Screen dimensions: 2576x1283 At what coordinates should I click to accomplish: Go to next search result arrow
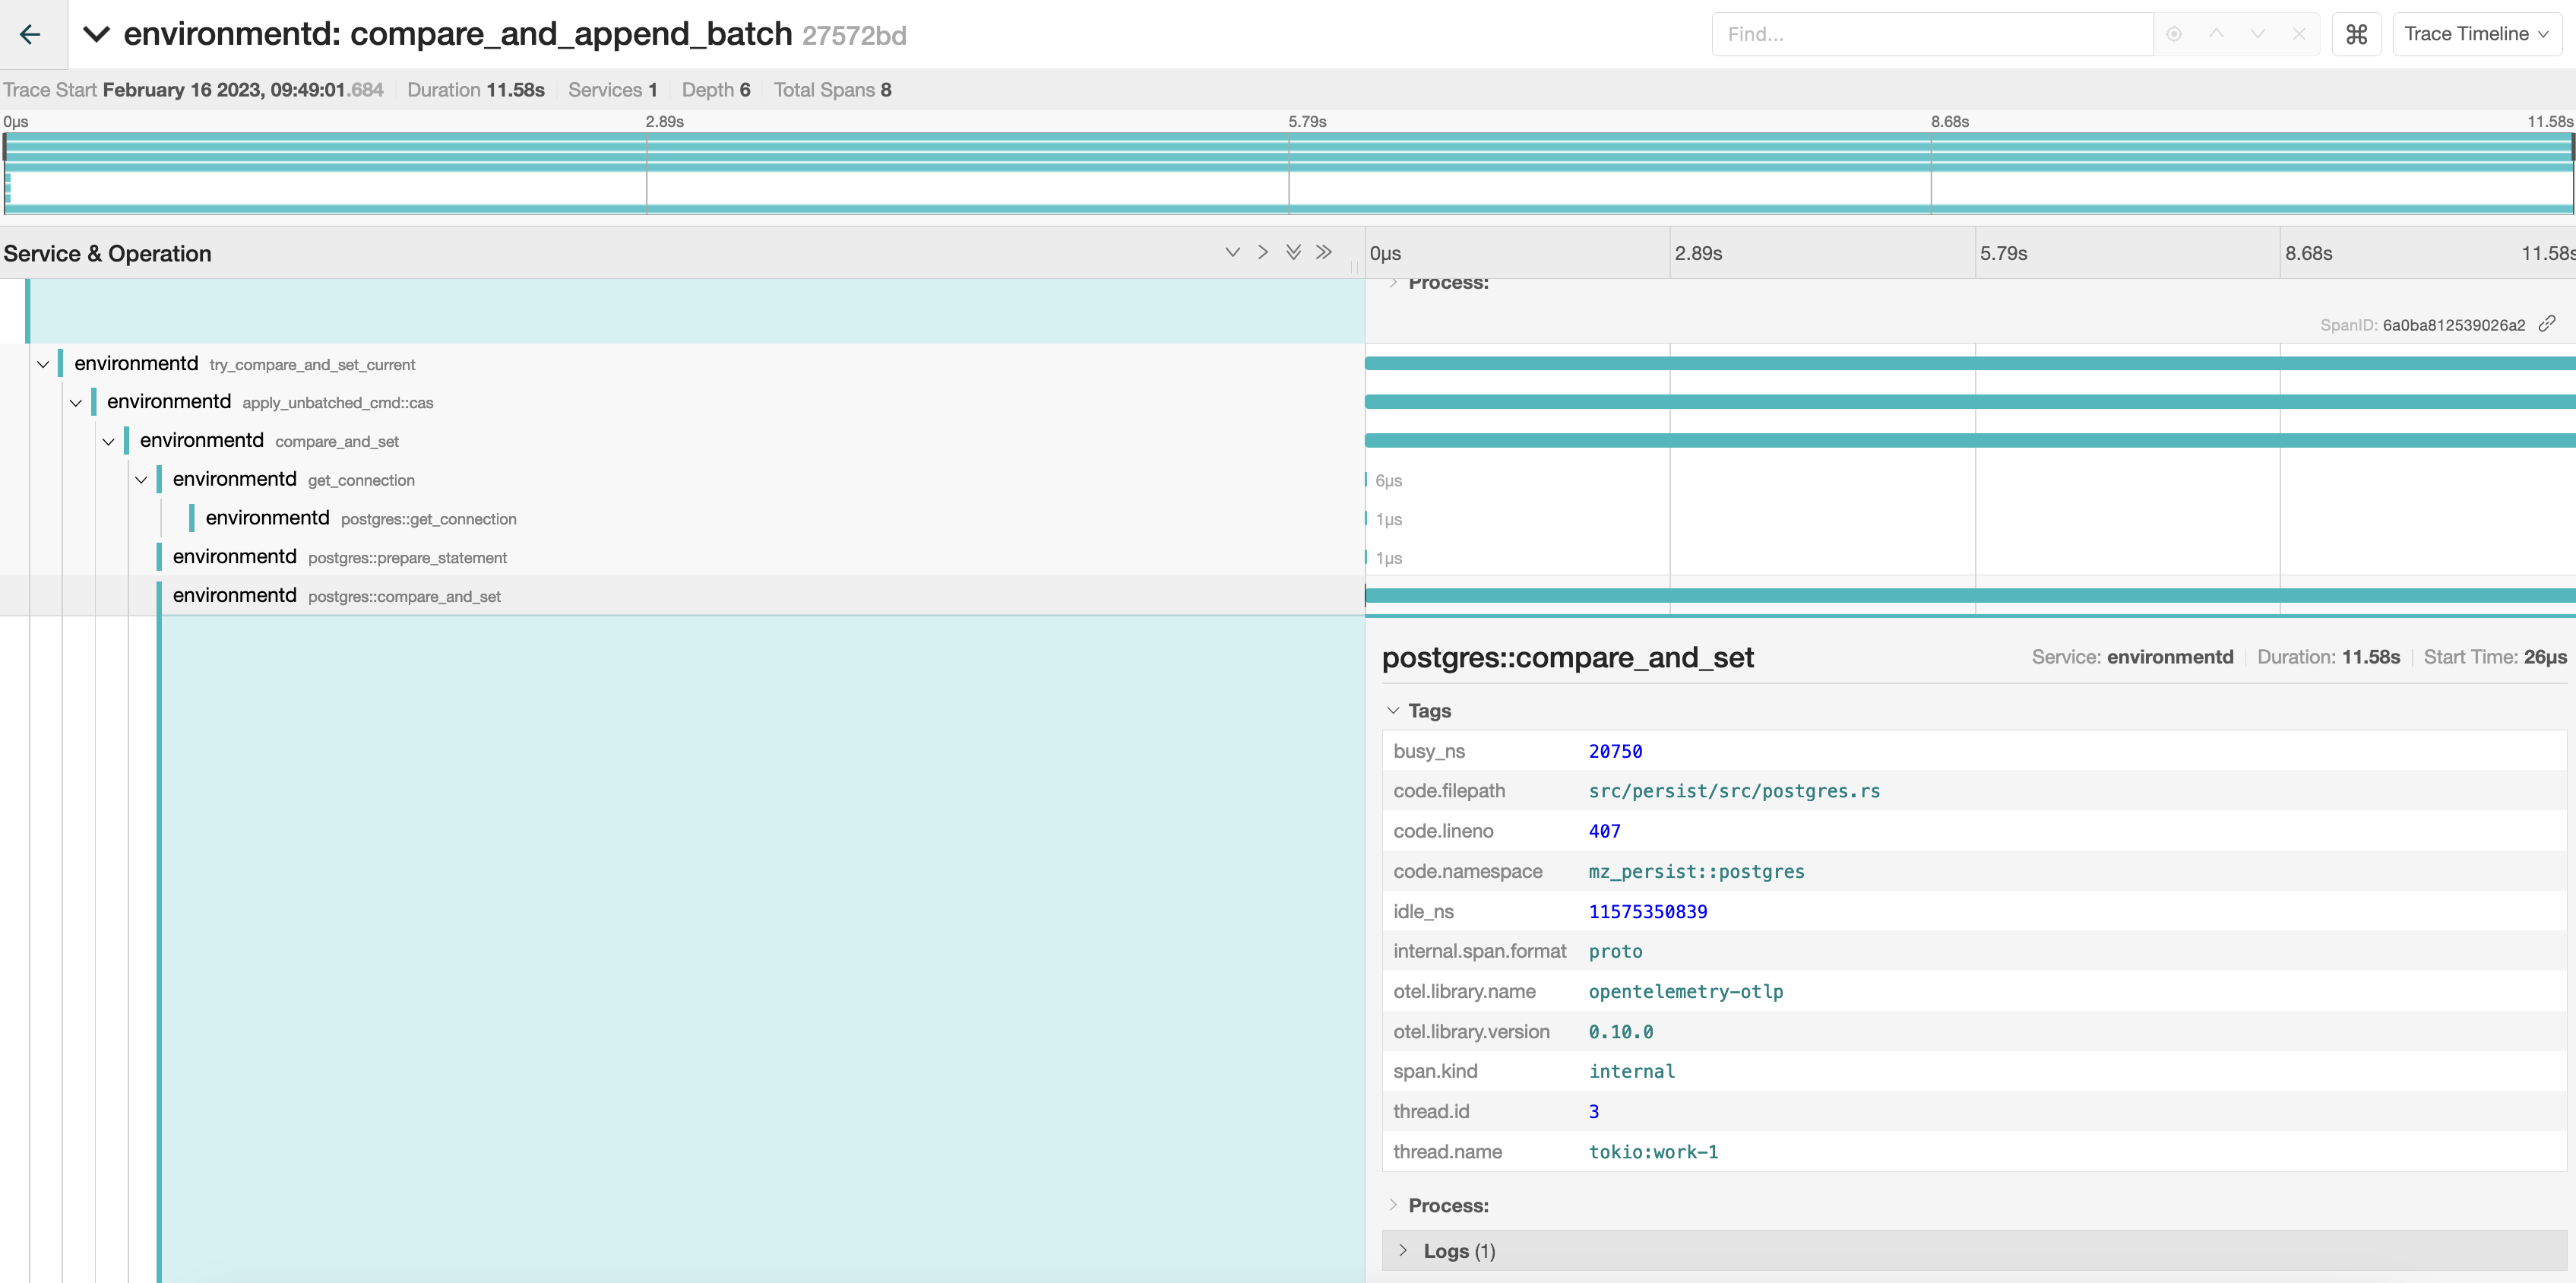tap(2257, 35)
